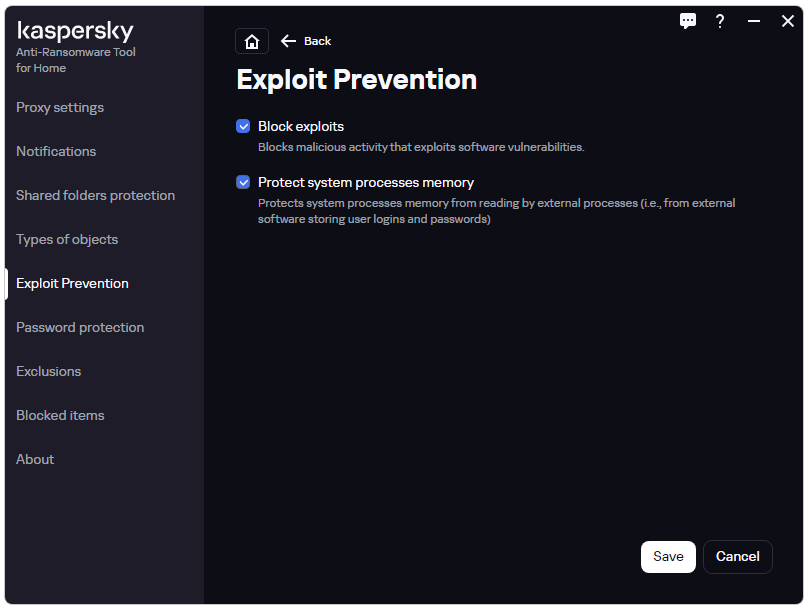The height and width of the screenshot is (610, 809).
Task: Cancel the settings changes
Action: (737, 556)
